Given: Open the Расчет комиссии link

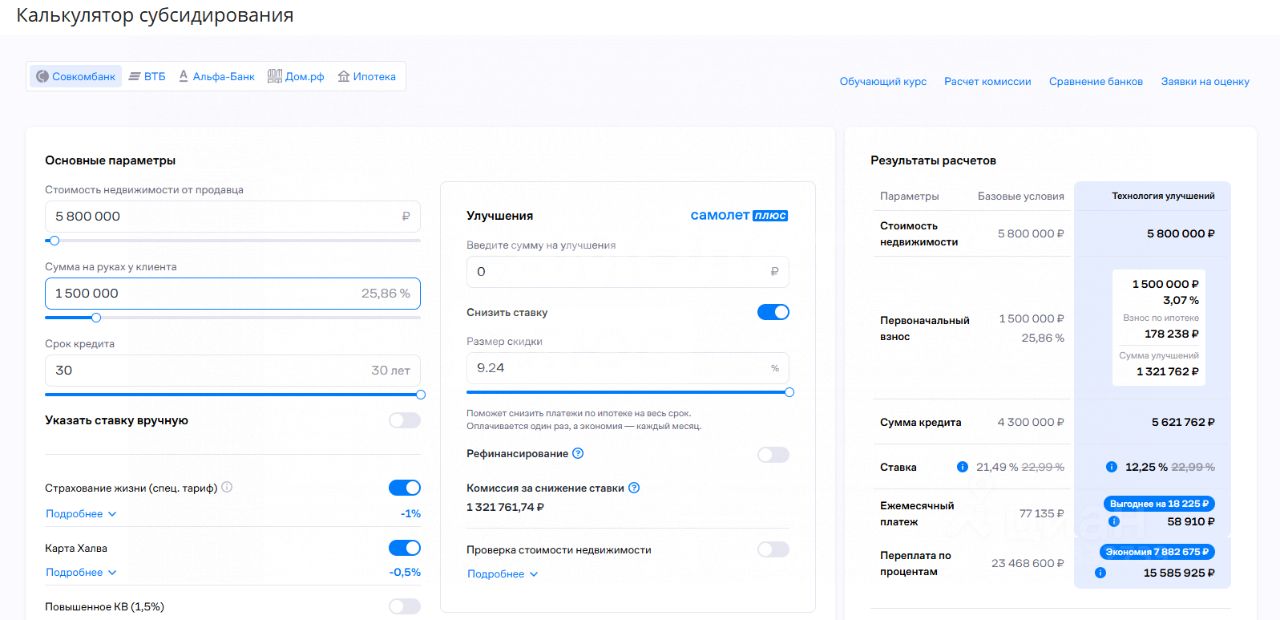Looking at the screenshot, I should pyautogui.click(x=987, y=81).
